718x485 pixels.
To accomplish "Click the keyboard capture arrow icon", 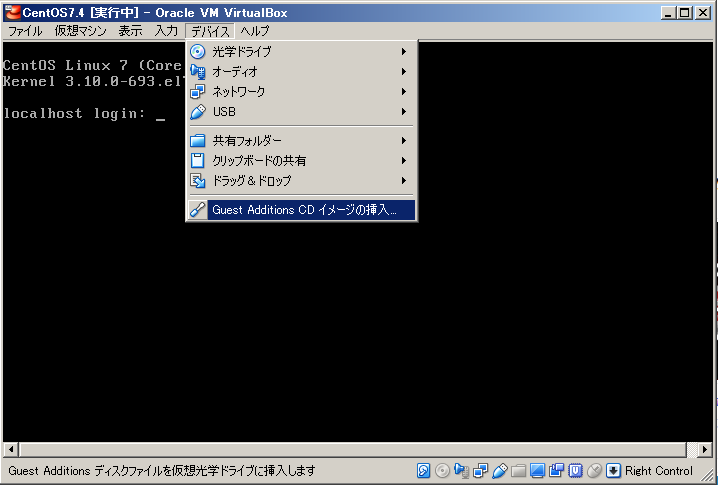I will [613, 470].
